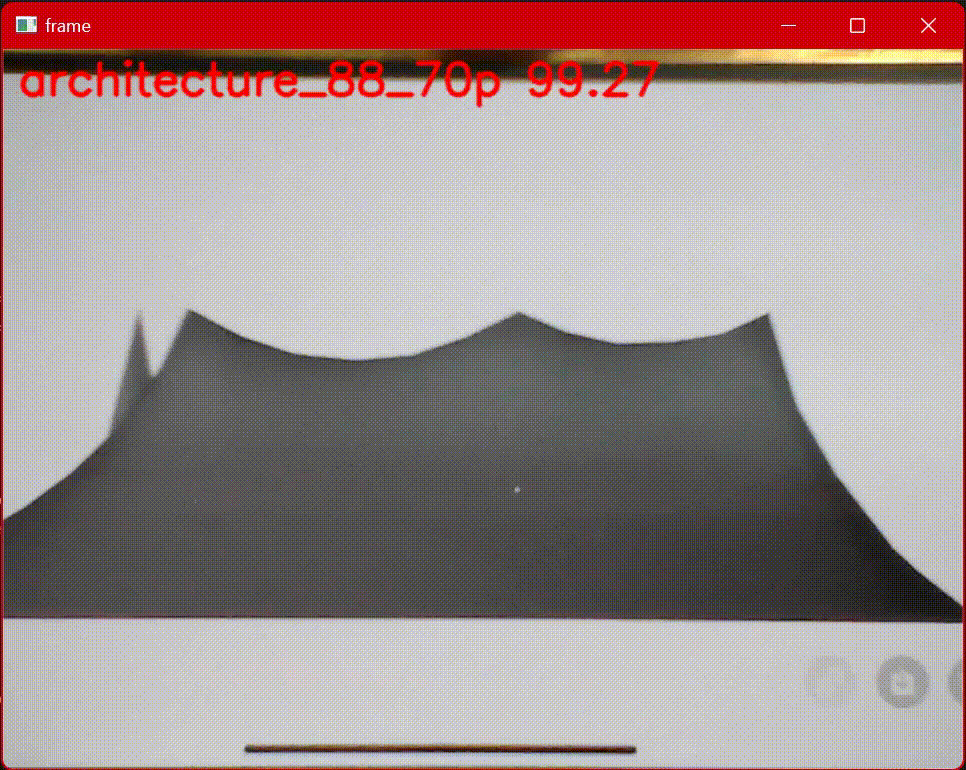Minimize the frame window
966x770 pixels.
click(787, 26)
